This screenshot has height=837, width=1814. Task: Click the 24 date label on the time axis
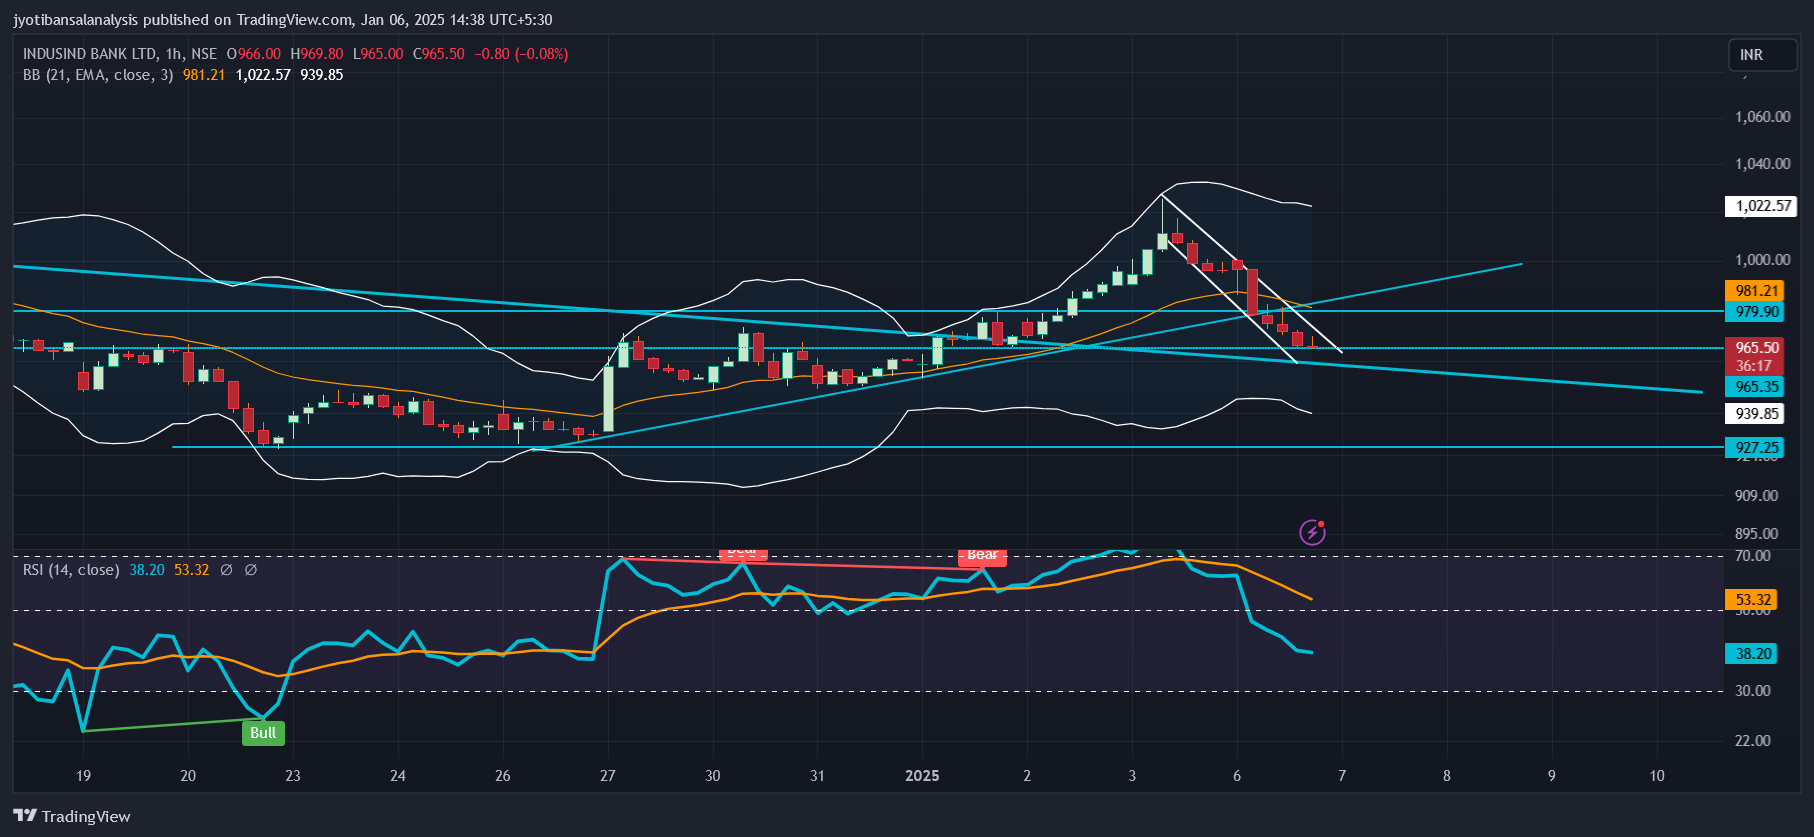coord(398,776)
